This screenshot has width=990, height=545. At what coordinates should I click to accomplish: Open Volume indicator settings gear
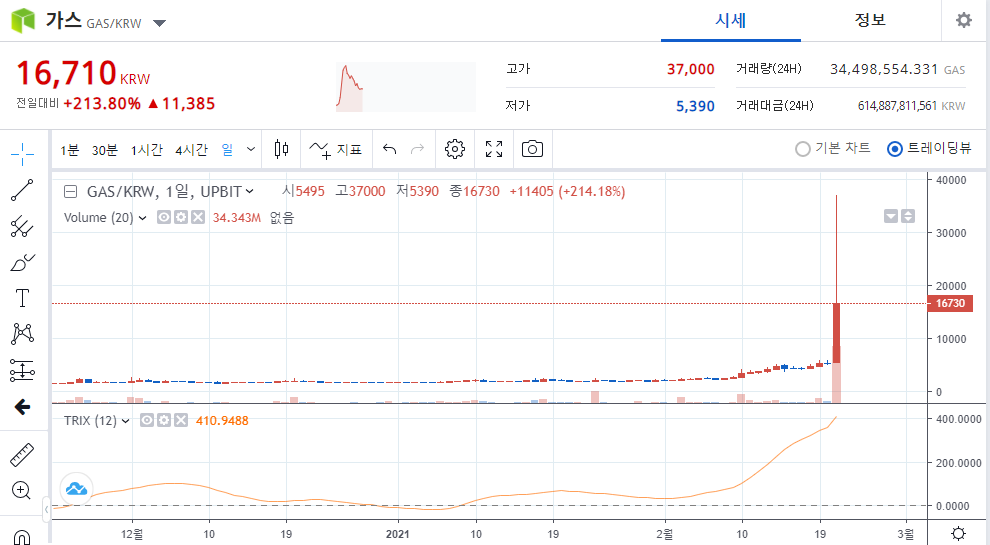point(181,217)
